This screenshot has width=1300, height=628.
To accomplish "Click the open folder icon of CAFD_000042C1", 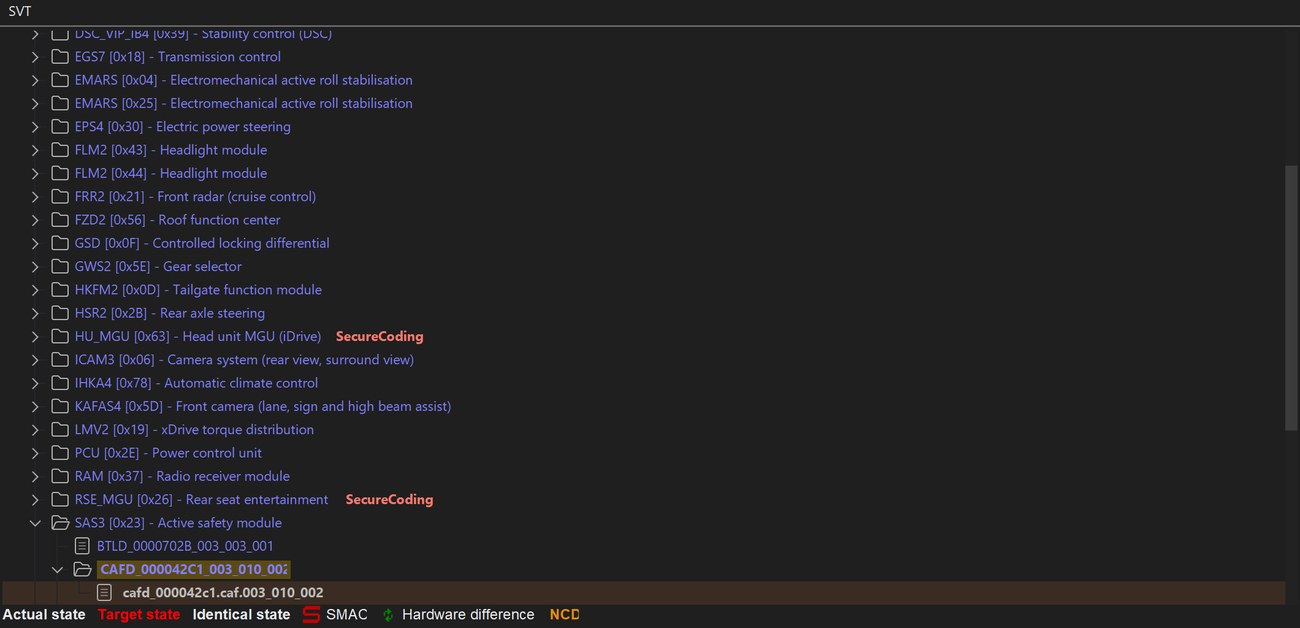I will [83, 570].
